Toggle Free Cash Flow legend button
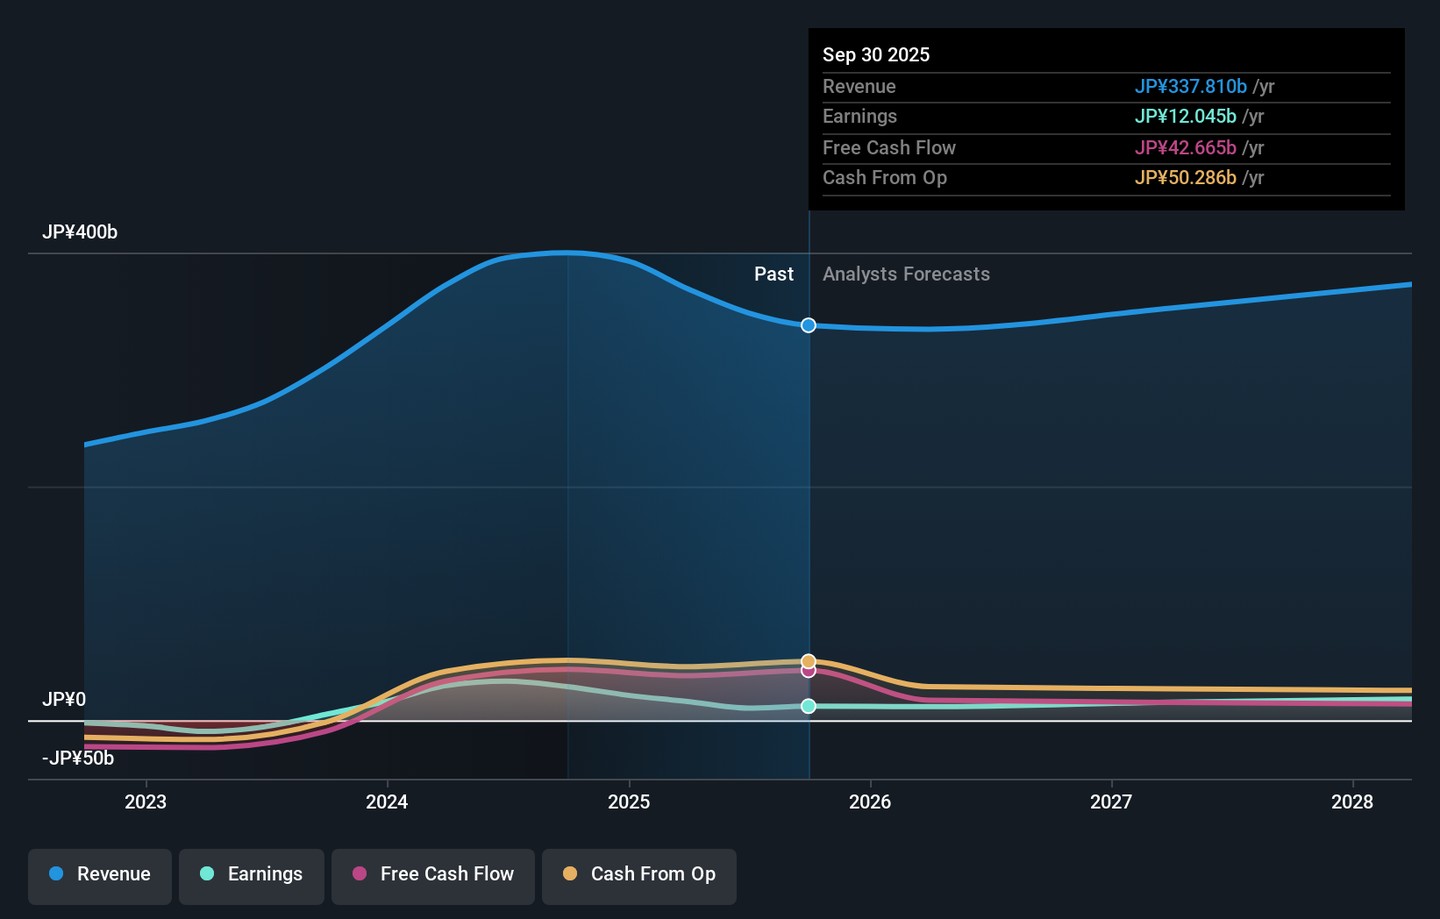 (433, 874)
